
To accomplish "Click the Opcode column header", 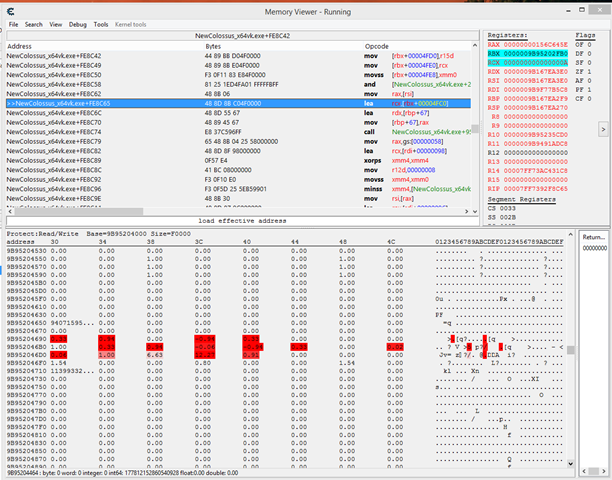I will click(377, 46).
